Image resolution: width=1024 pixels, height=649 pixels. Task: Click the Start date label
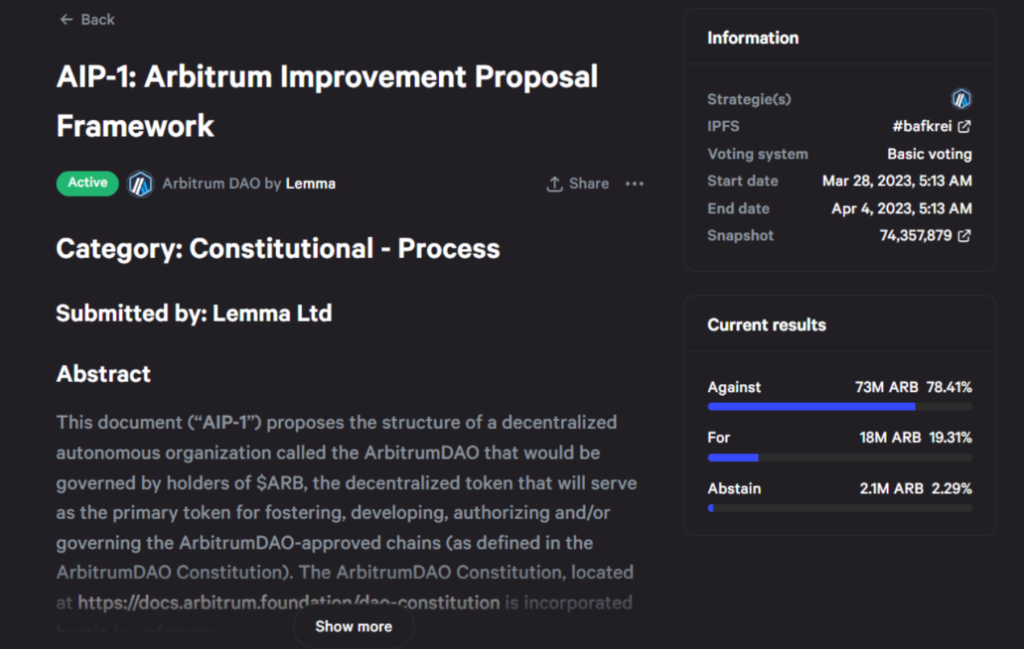tap(743, 181)
